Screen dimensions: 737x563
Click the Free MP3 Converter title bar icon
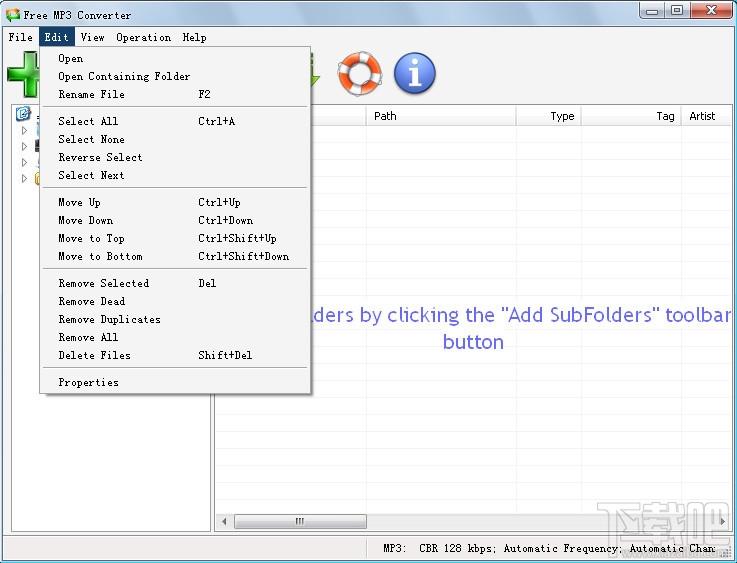13,15
